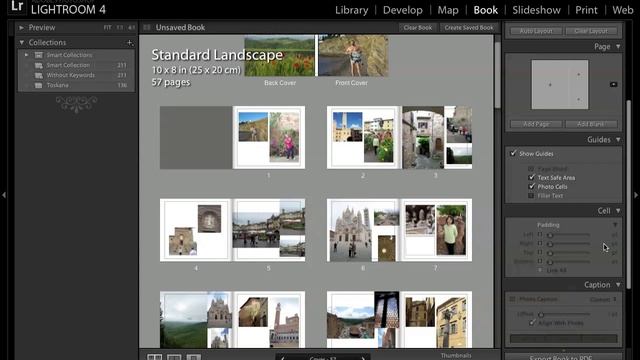Add a new collection with plus icon

pos(129,42)
